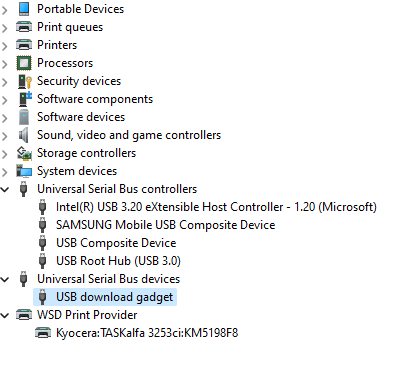The image size is (409, 377).
Task: Click the Print queues printer icon
Action: point(24,27)
